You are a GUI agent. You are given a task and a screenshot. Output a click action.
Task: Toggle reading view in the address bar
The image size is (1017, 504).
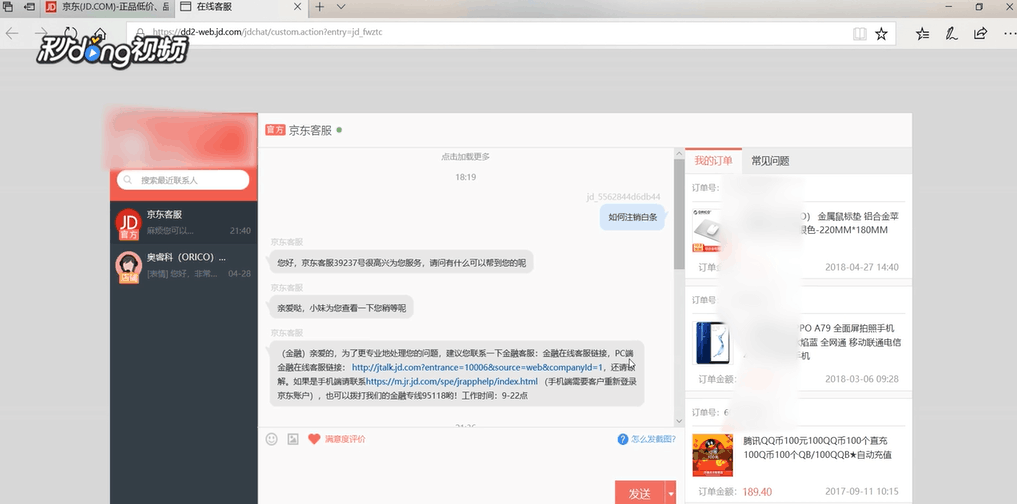tap(859, 34)
